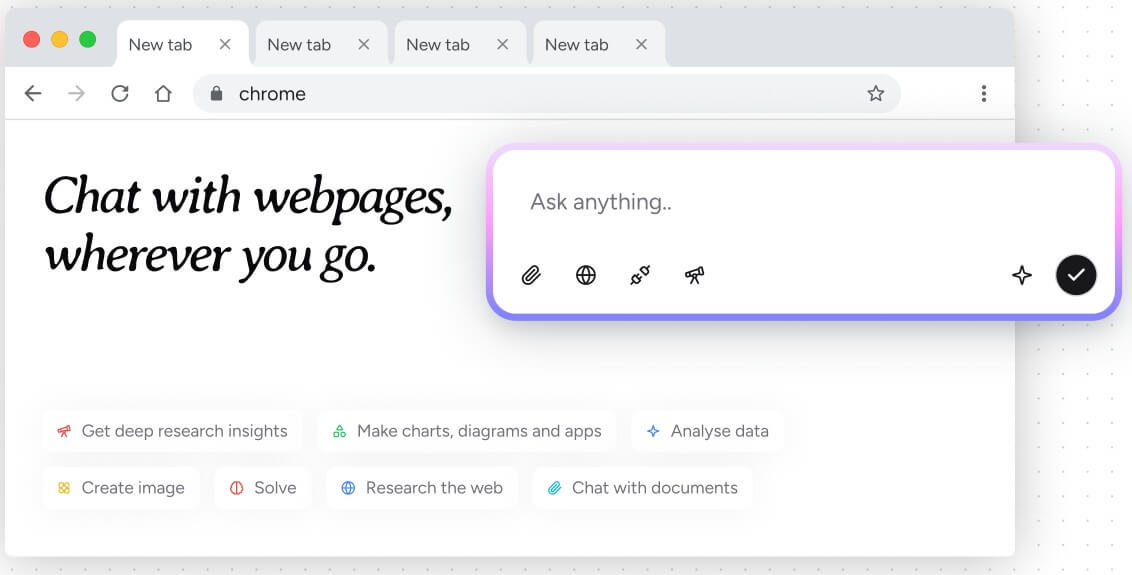Switch to the third New tab
Image resolution: width=1132 pixels, height=575 pixels.
(460, 44)
